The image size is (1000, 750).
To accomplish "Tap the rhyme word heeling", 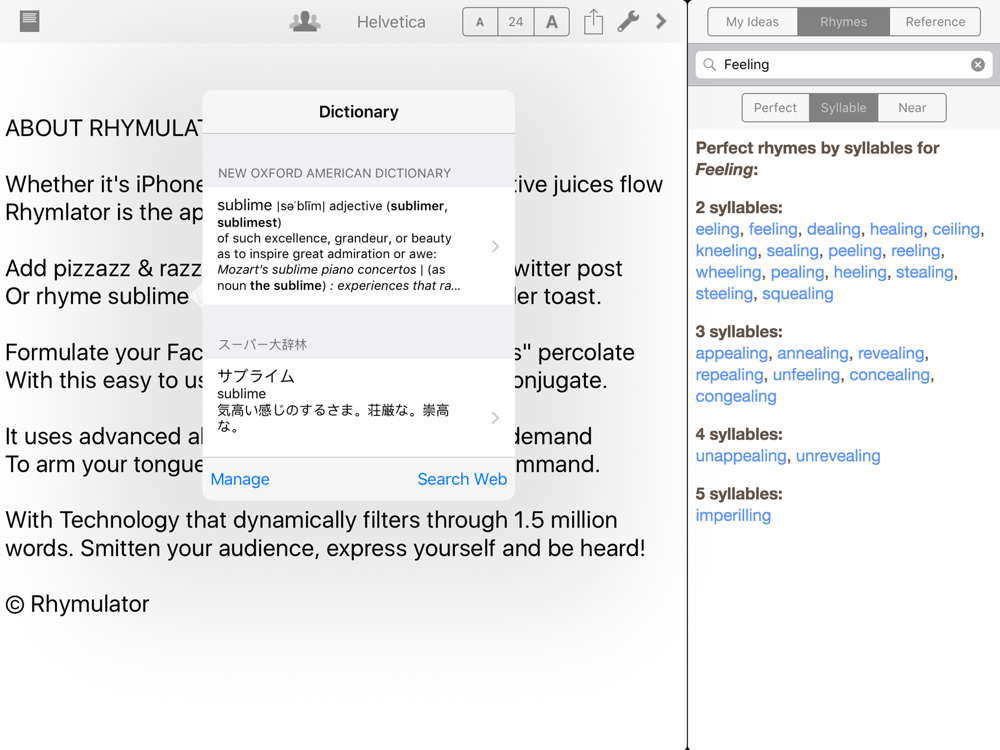I will (x=860, y=273).
